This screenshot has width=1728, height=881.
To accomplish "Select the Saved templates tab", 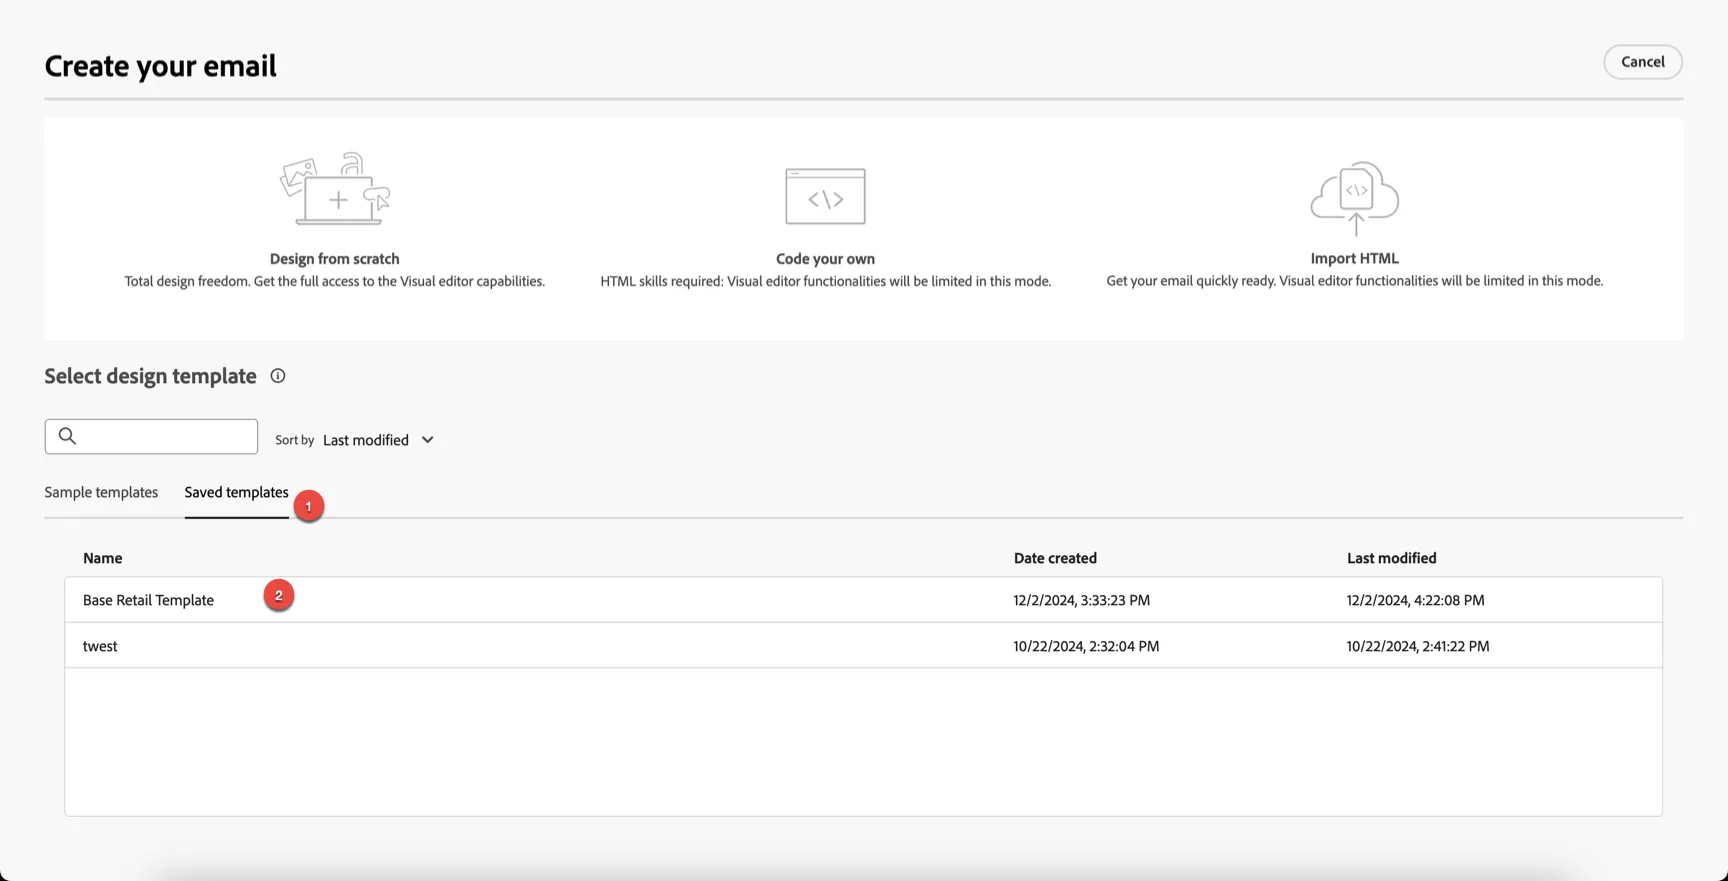I will [x=236, y=492].
